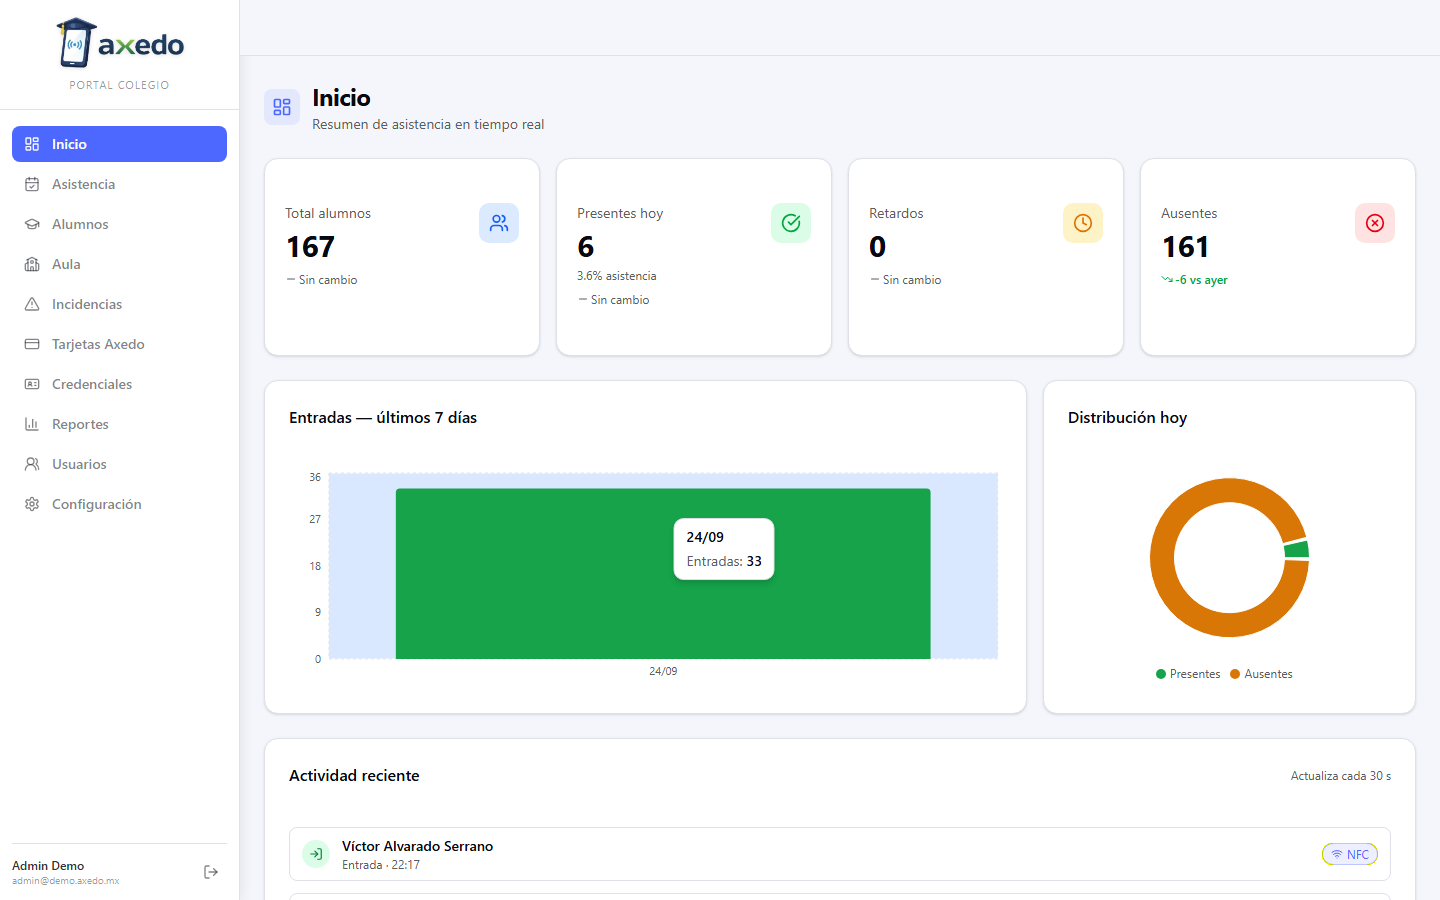The width and height of the screenshot is (1440, 900).
Task: Click the Asistencia calendar icon in sidebar
Action: 32,184
